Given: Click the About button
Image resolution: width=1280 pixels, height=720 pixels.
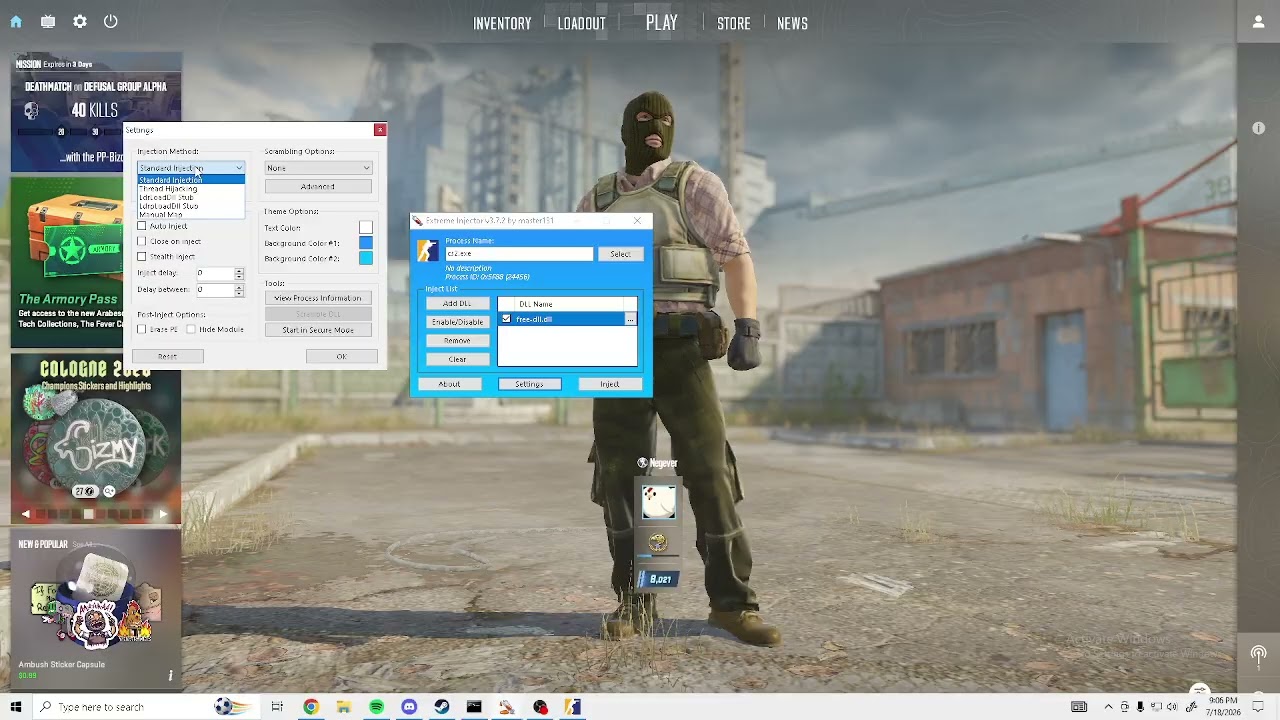Looking at the screenshot, I should coord(449,384).
